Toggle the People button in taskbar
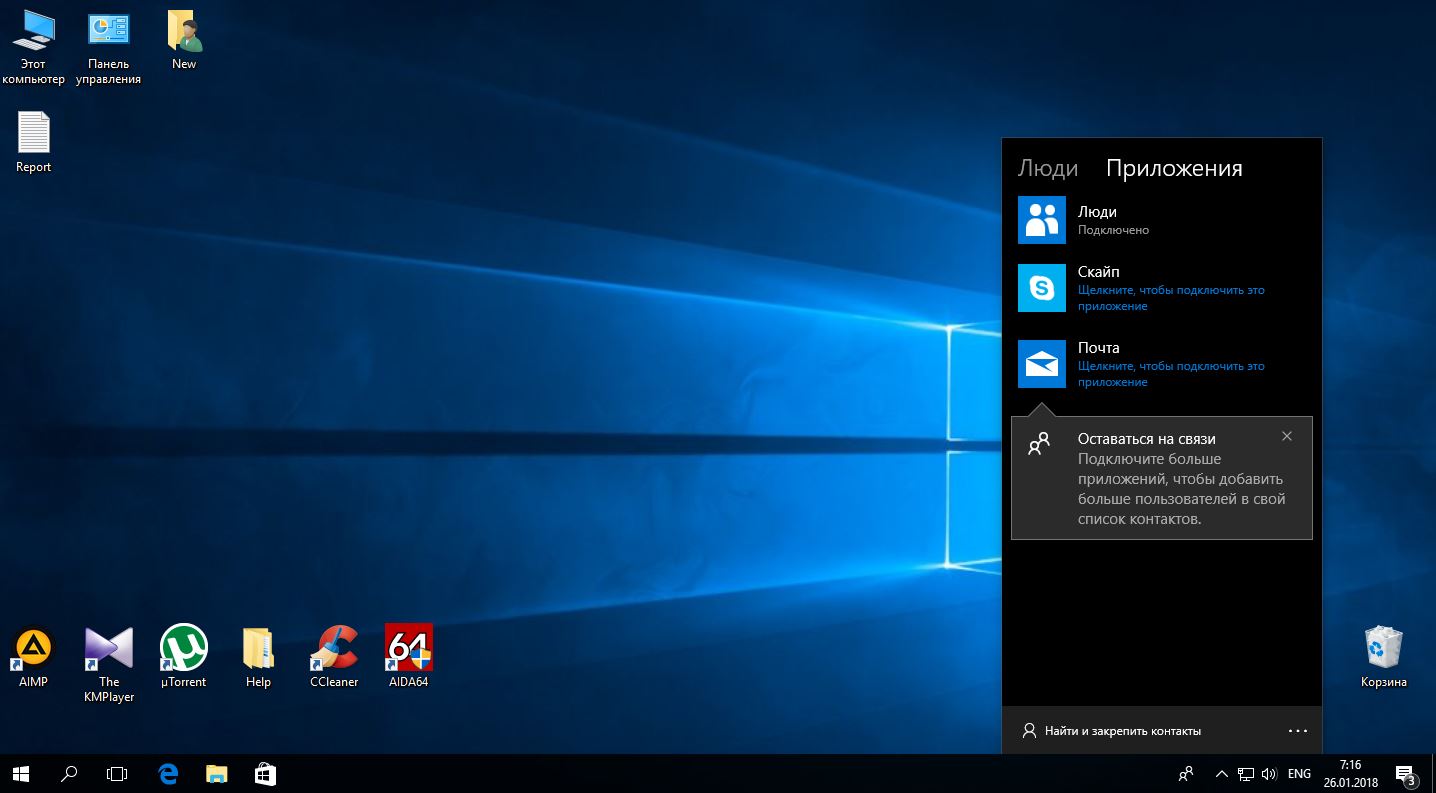The image size is (1436, 793). tap(1186, 773)
